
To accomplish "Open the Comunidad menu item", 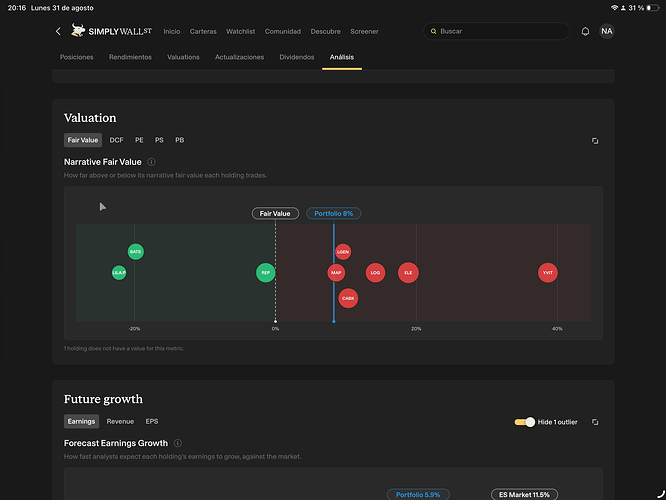I will [282, 31].
